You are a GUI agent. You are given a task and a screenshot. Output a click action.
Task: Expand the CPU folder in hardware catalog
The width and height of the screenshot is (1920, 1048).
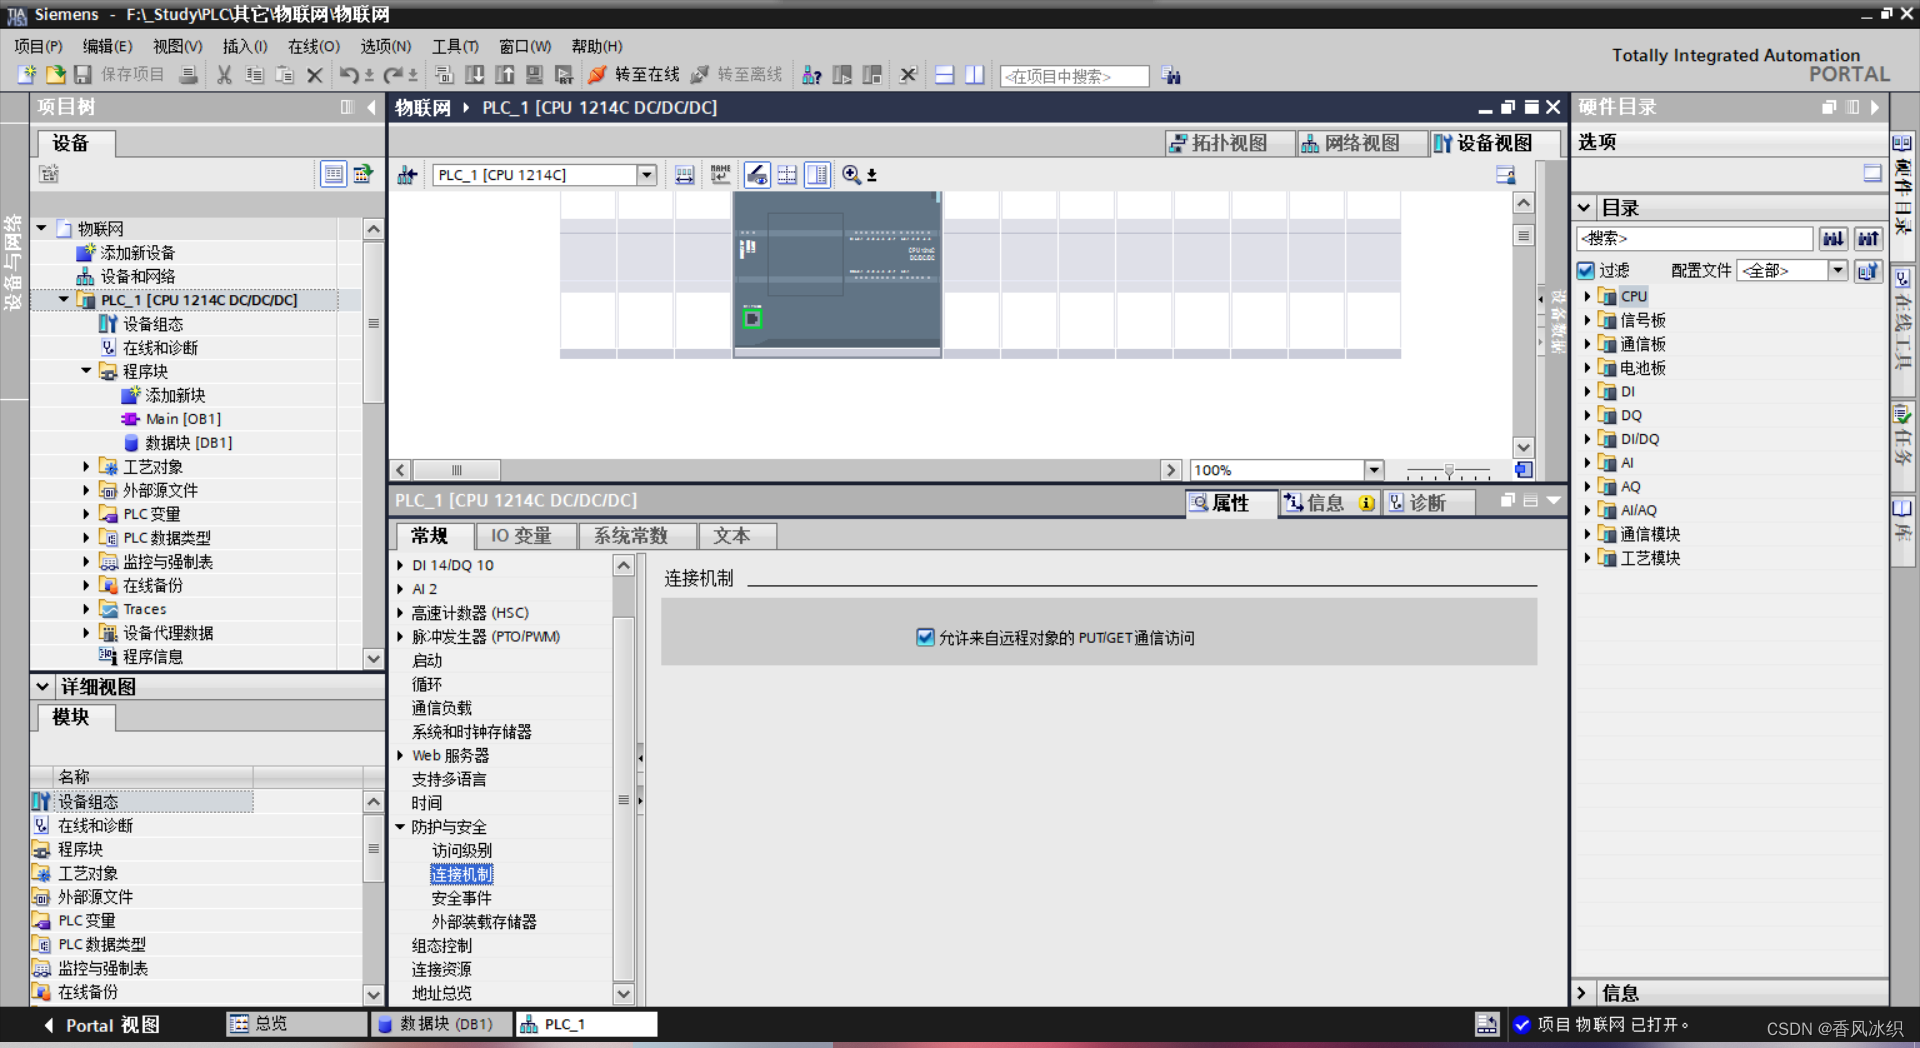pos(1587,296)
